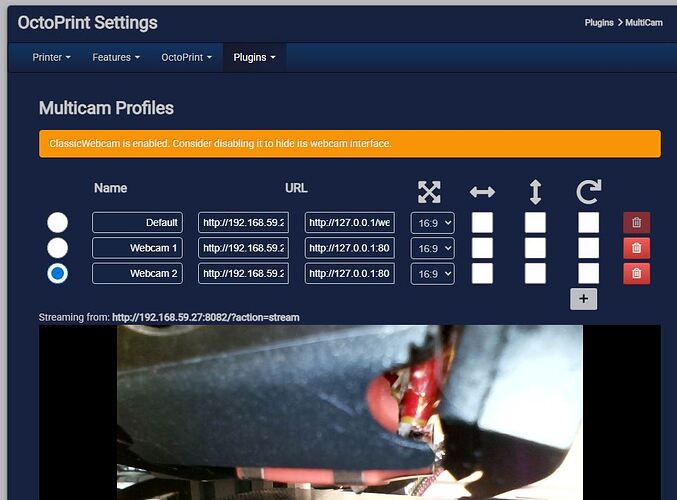Click the vertical flip arrows header icon
The width and height of the screenshot is (677, 500).
coord(535,191)
